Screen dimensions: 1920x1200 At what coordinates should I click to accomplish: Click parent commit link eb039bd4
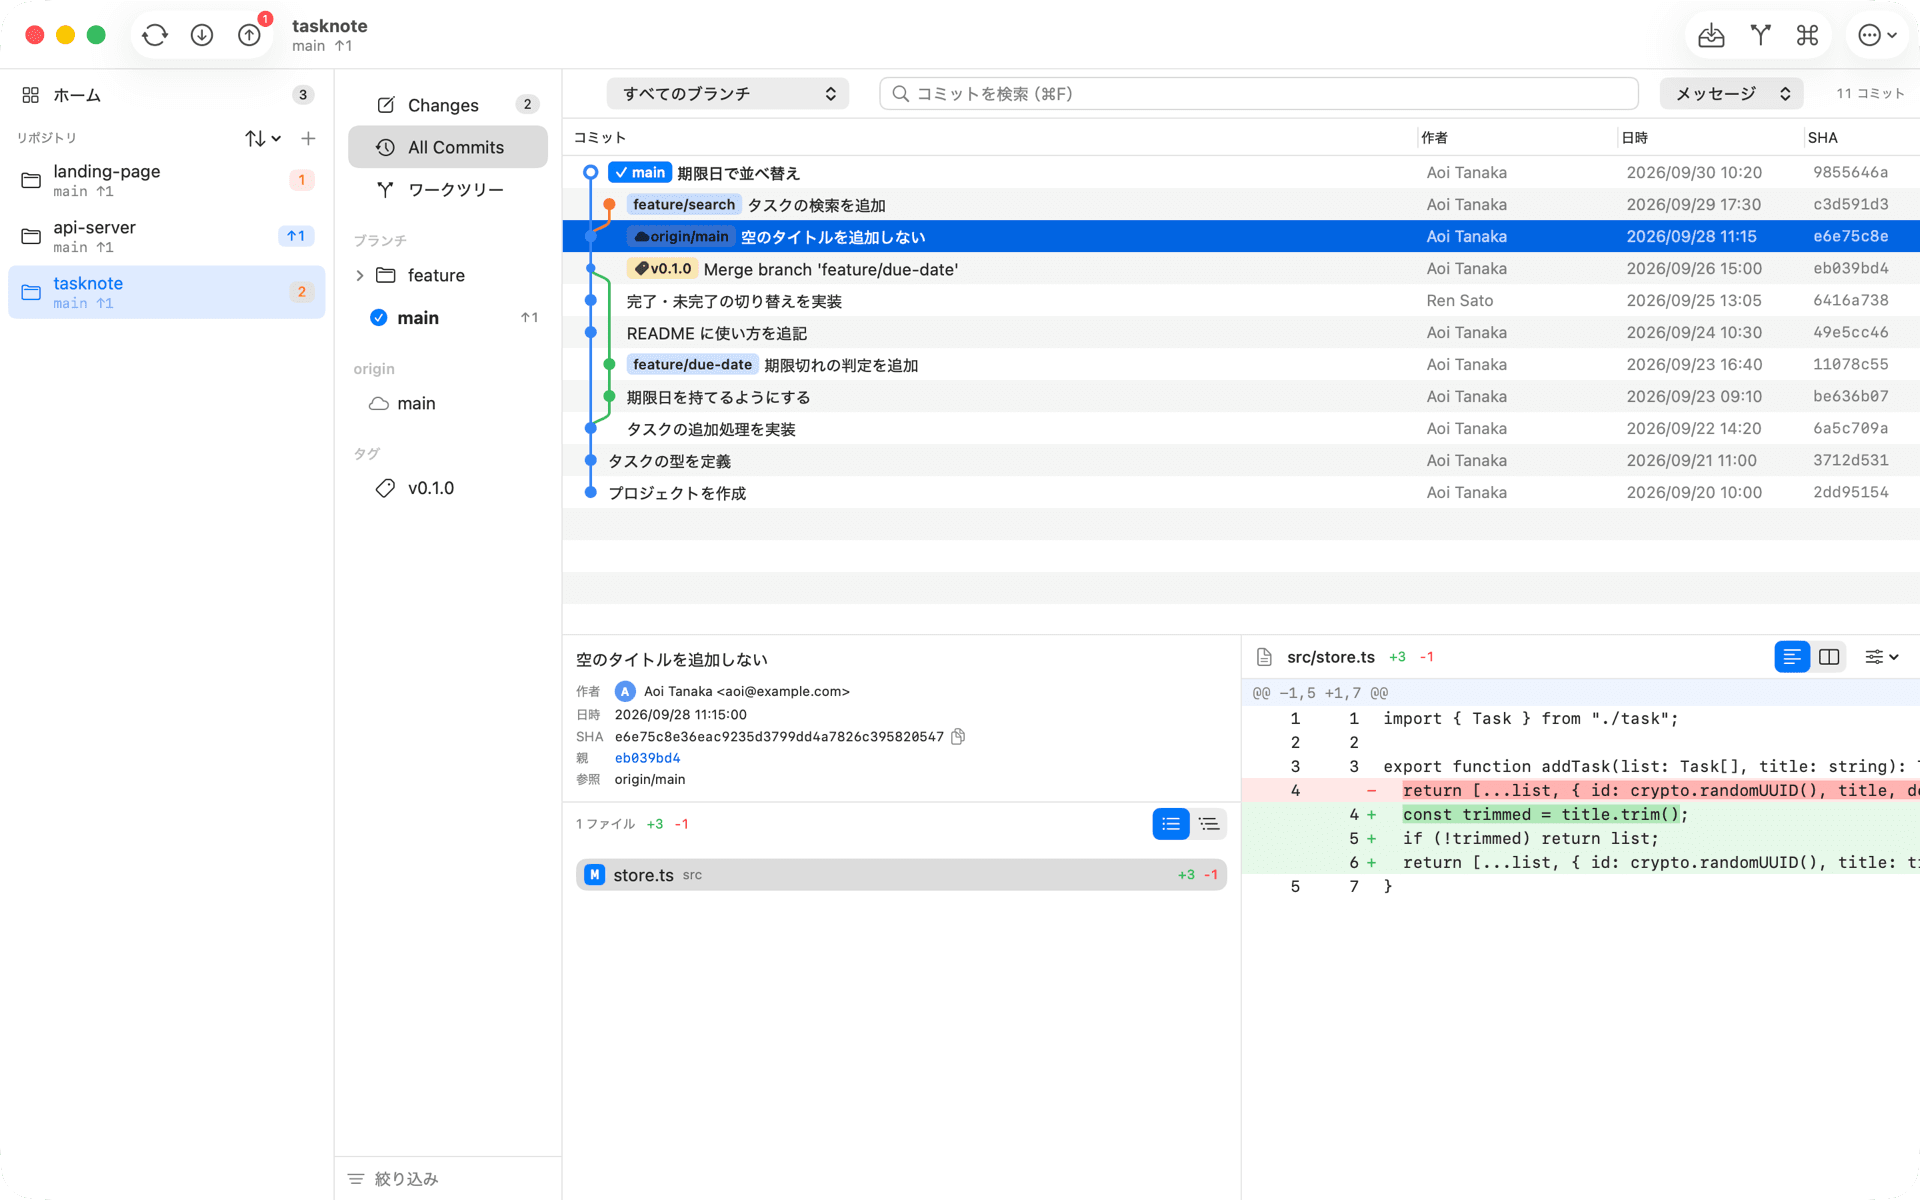(647, 758)
